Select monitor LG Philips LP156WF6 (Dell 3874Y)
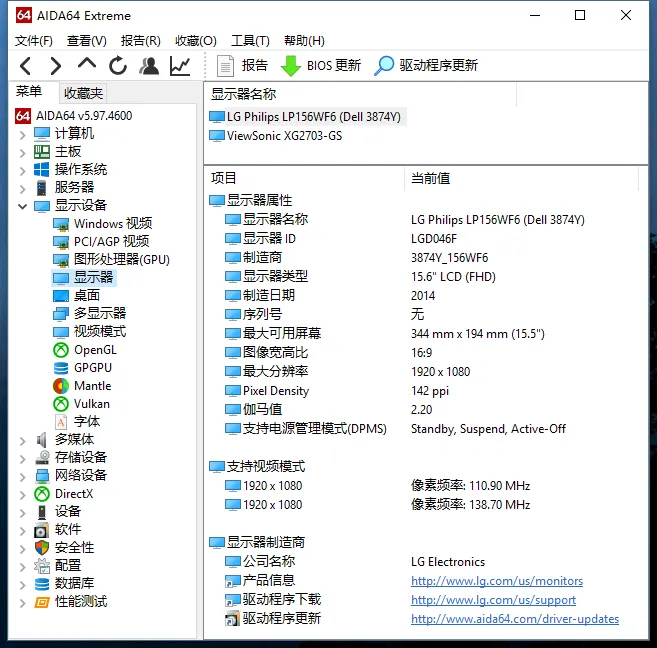 click(x=306, y=117)
